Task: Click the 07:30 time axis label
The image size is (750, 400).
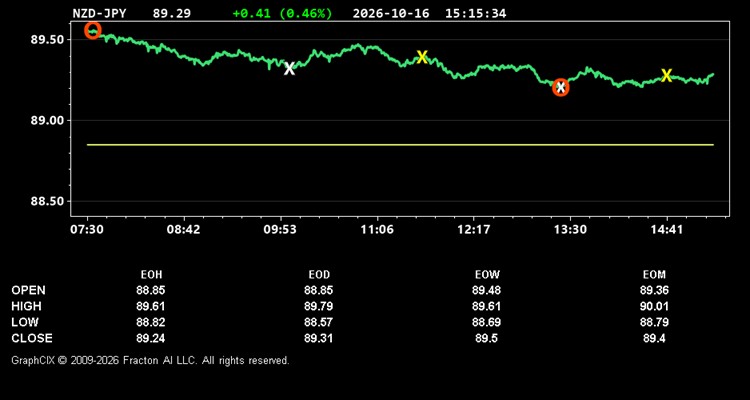Action: tap(87, 230)
